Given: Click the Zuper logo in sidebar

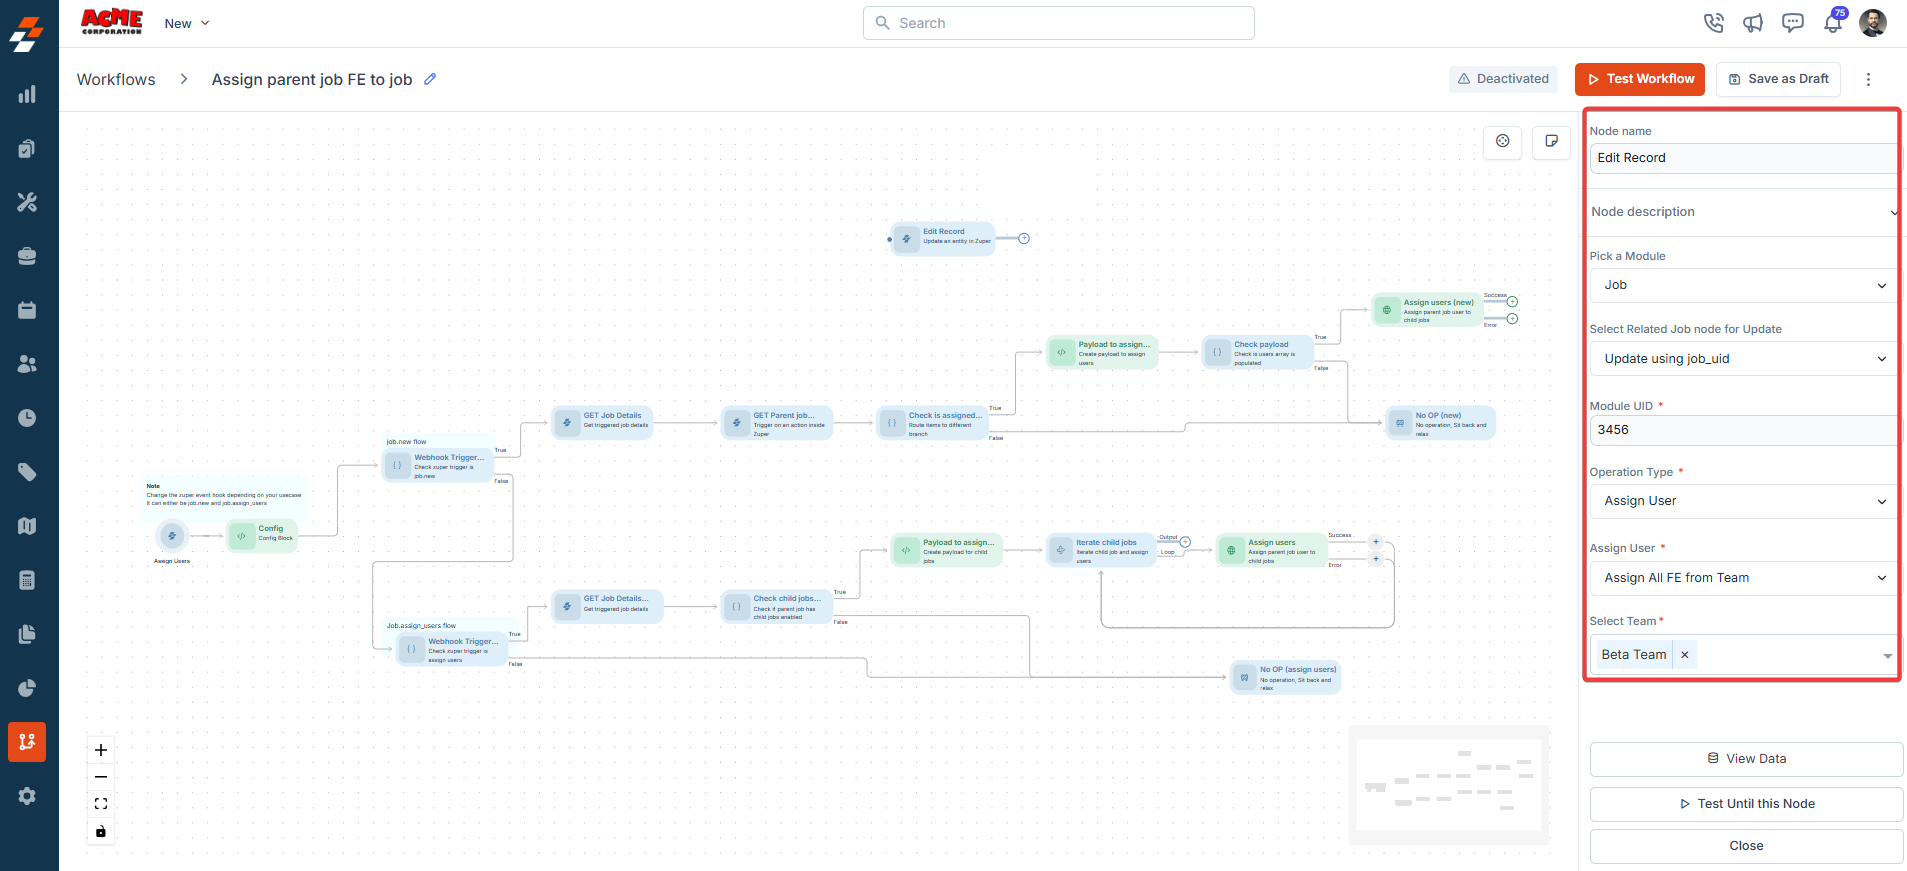Looking at the screenshot, I should pos(27,35).
